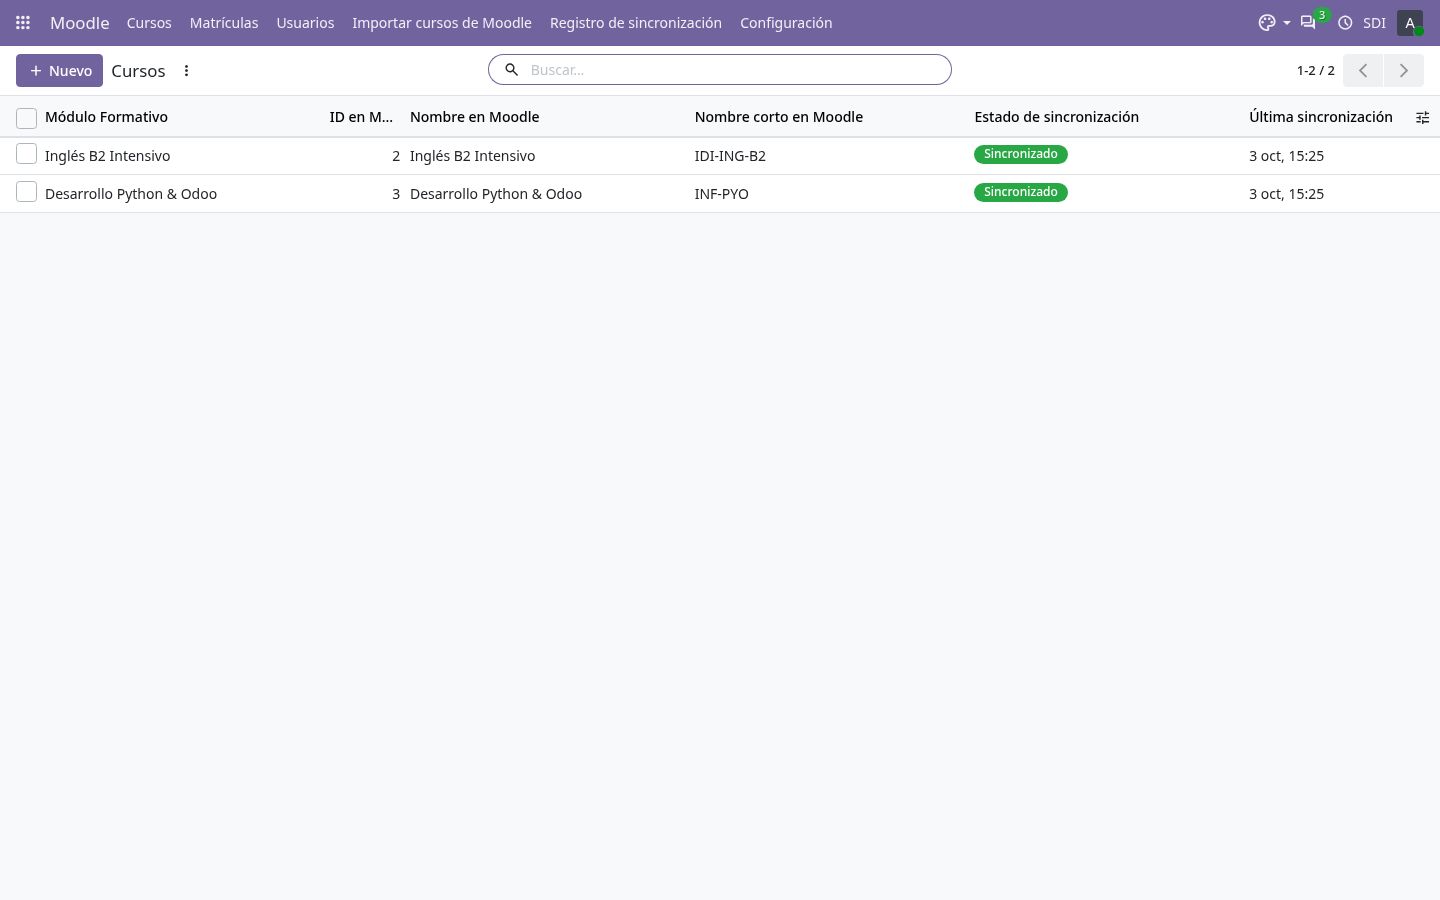Sort by Nombre corto en Moodle header

[x=778, y=117]
